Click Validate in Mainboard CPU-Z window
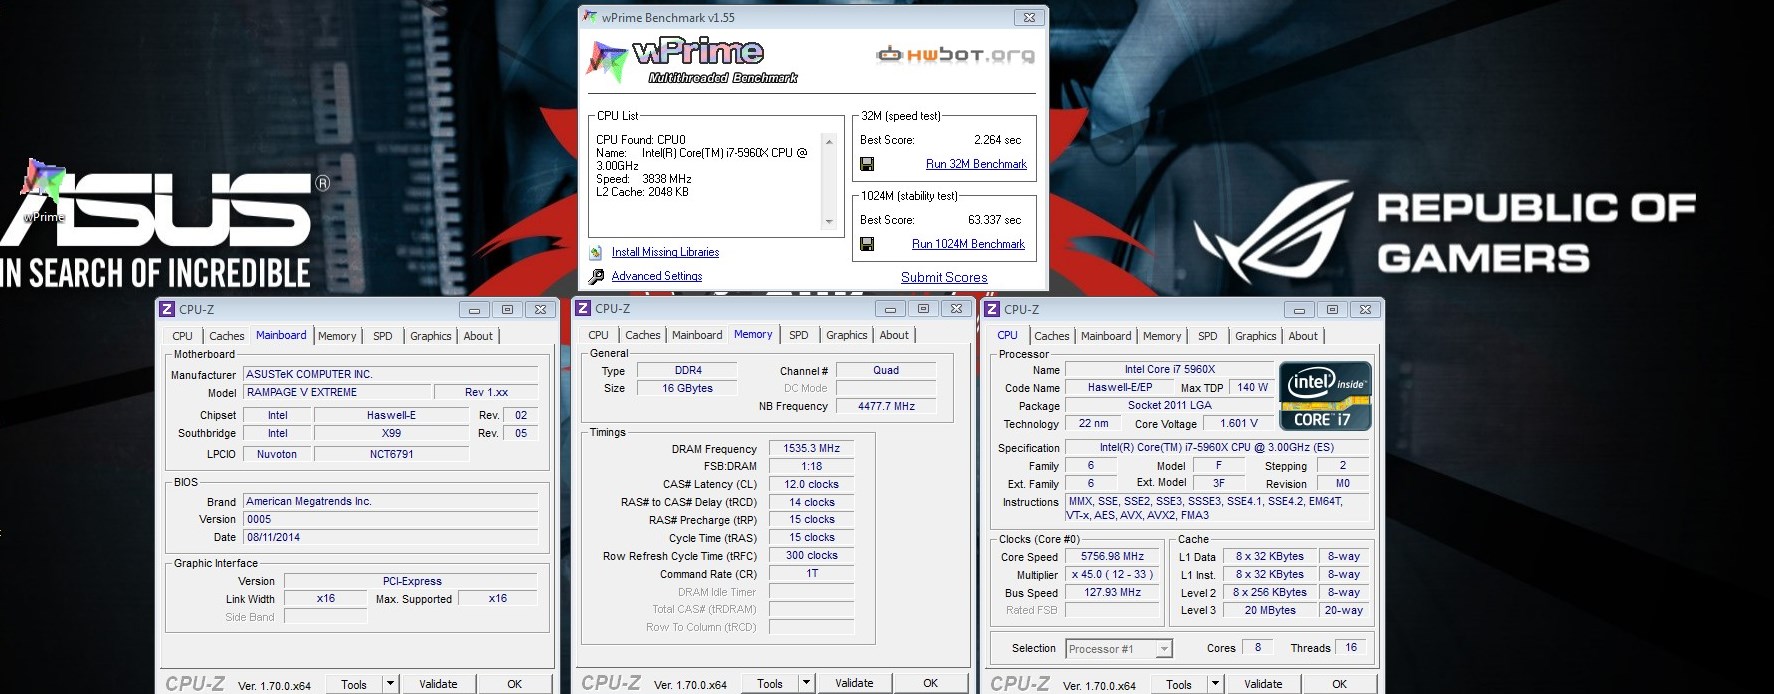 (x=438, y=684)
